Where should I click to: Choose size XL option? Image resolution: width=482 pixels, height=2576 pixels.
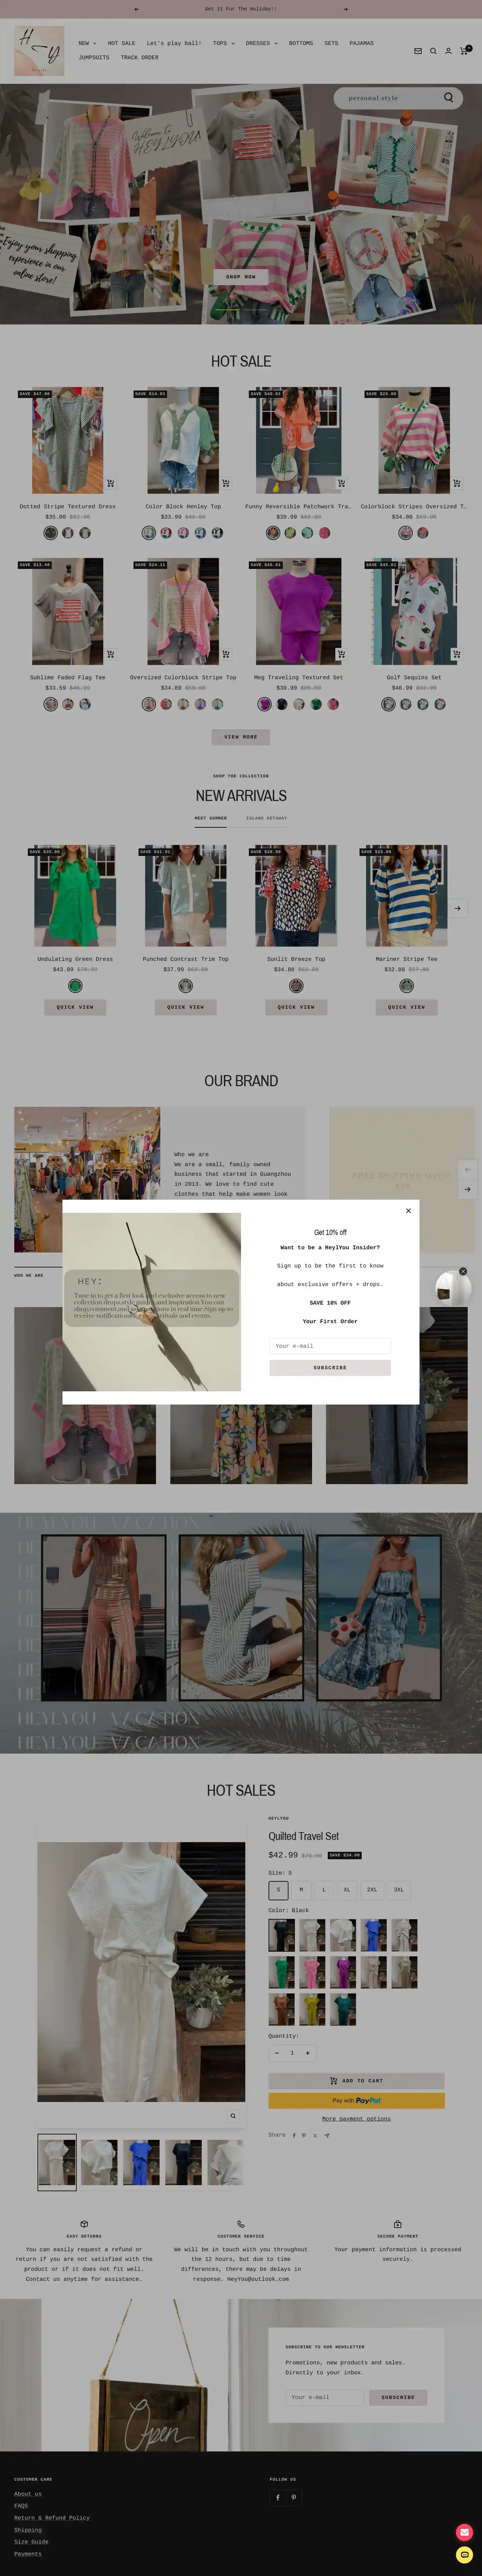[x=347, y=1890]
